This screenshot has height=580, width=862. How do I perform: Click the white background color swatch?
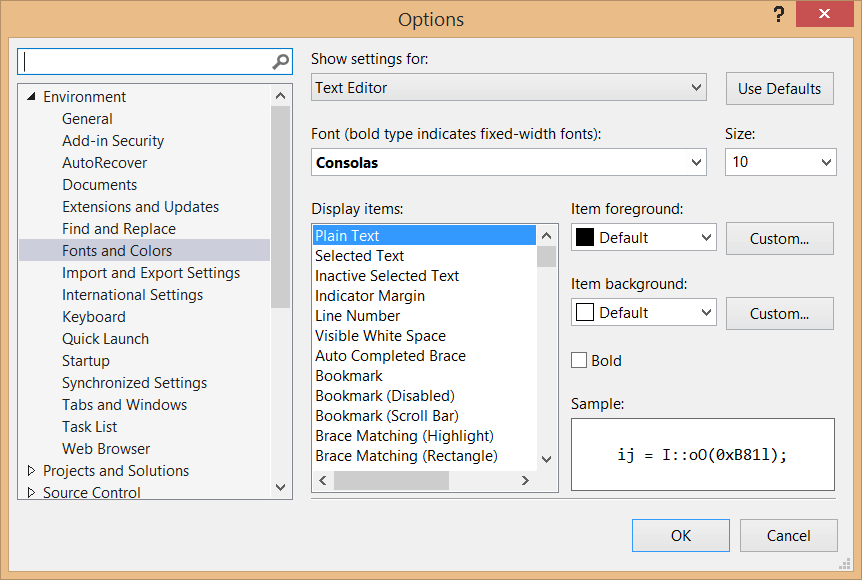click(x=584, y=312)
